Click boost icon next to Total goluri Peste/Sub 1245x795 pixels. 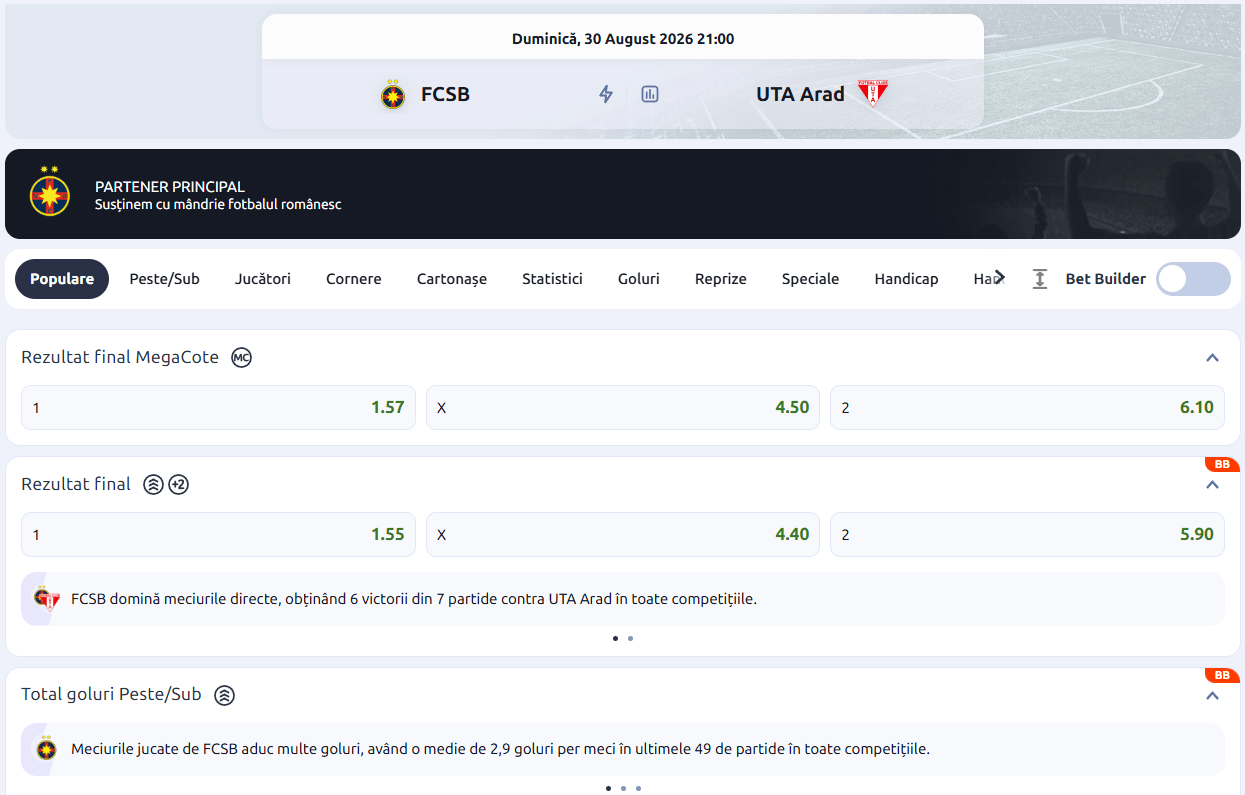225,695
